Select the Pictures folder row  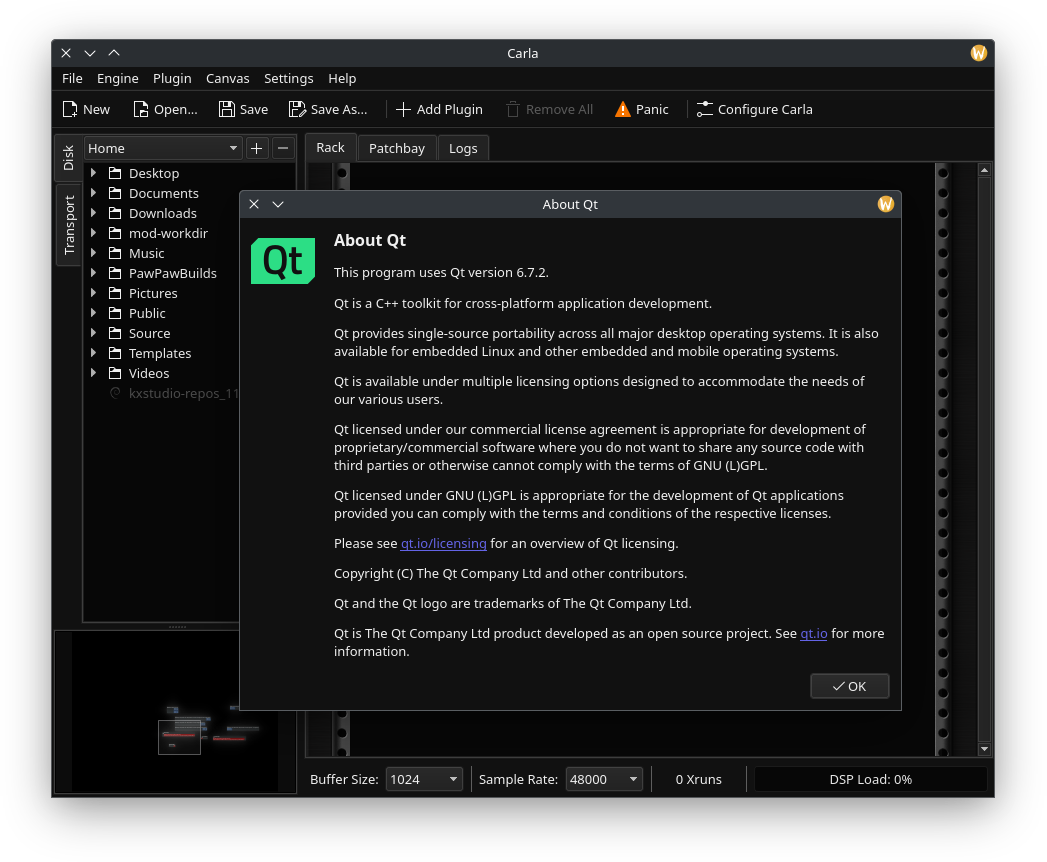[162, 293]
